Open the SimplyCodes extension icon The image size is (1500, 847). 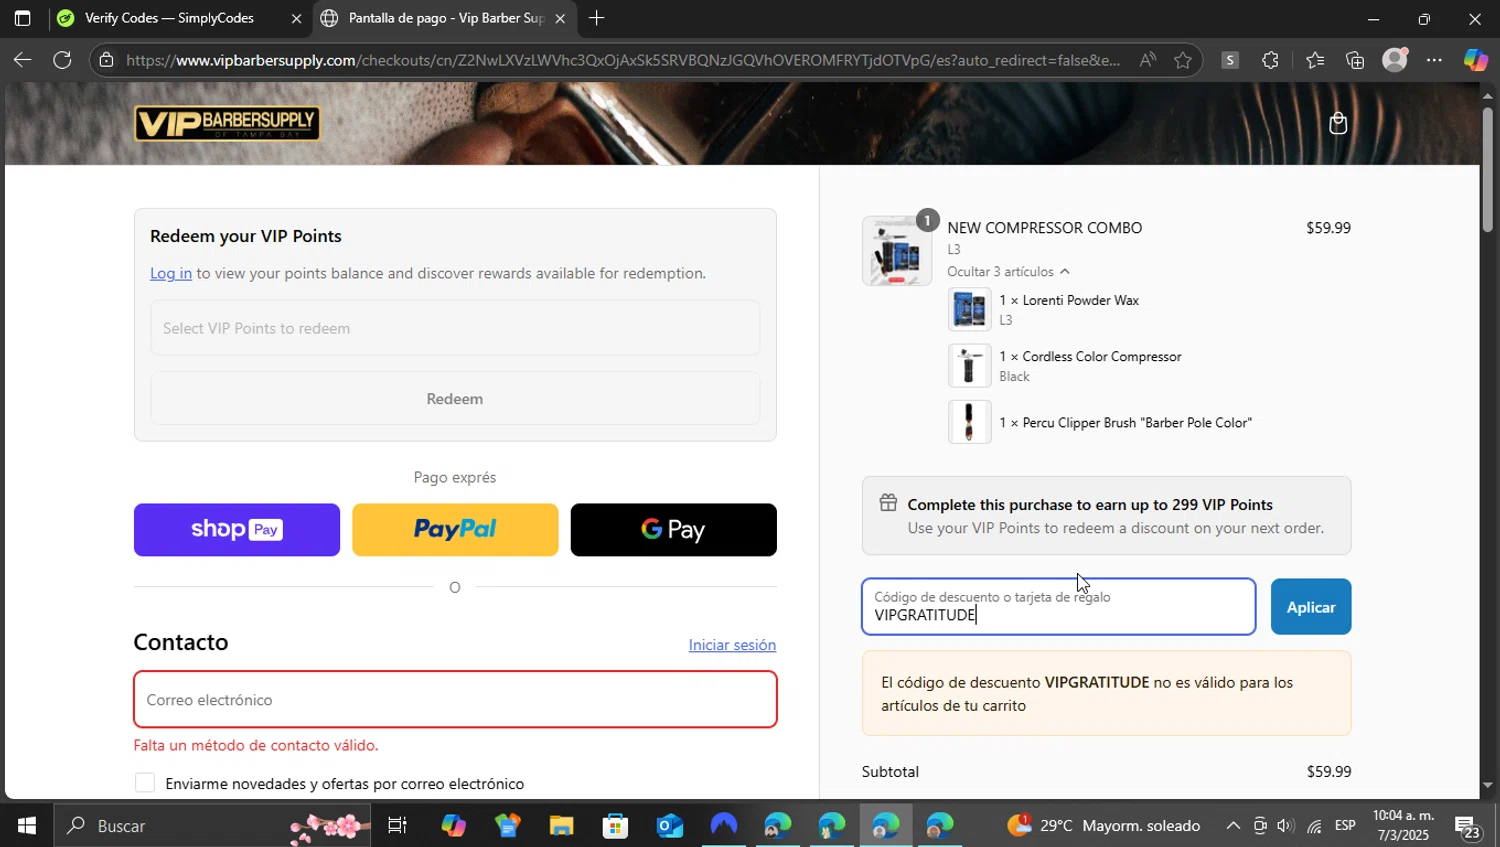(x=1230, y=60)
